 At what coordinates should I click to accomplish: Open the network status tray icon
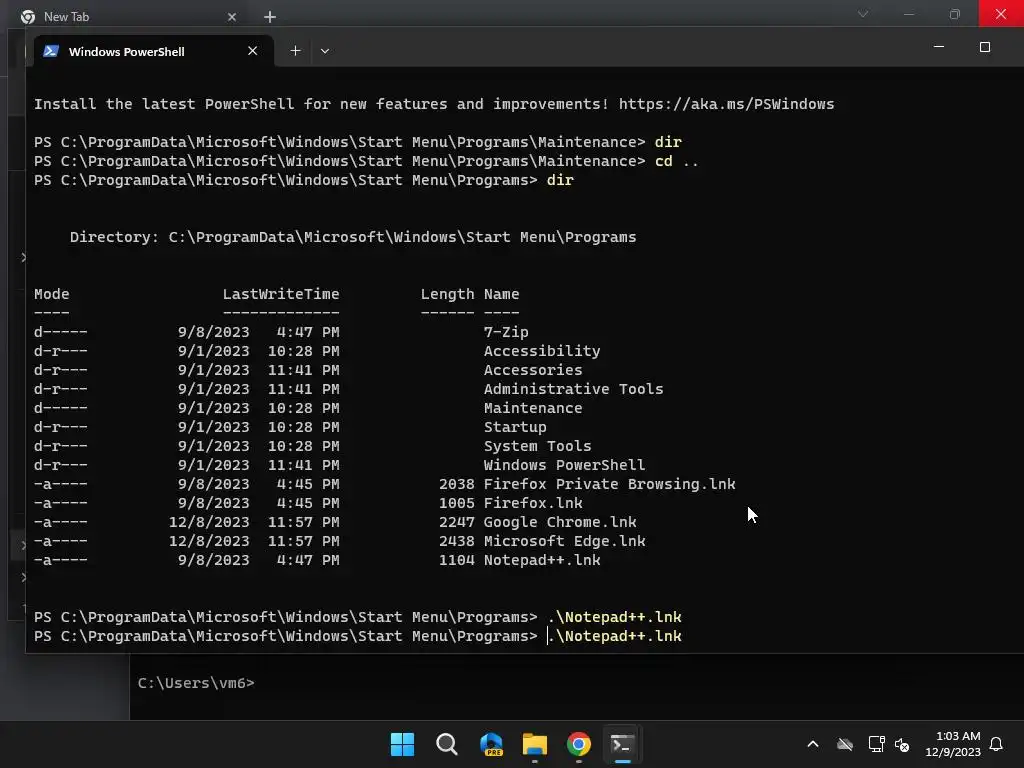tap(876, 744)
